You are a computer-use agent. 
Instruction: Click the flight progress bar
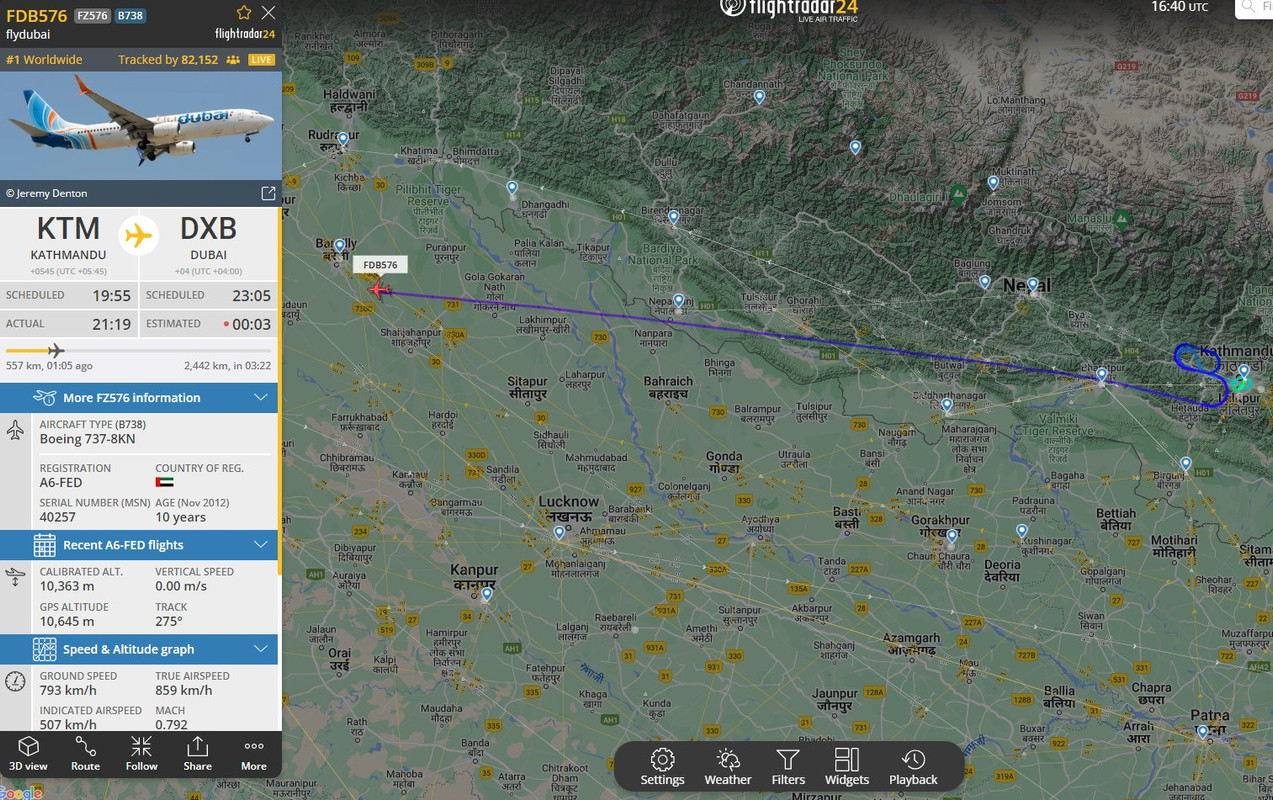pos(139,350)
